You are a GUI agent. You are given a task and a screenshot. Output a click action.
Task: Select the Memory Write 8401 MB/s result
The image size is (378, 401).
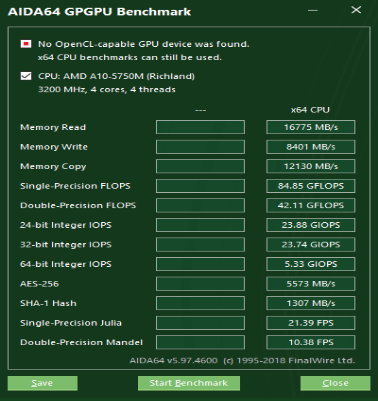tap(311, 147)
